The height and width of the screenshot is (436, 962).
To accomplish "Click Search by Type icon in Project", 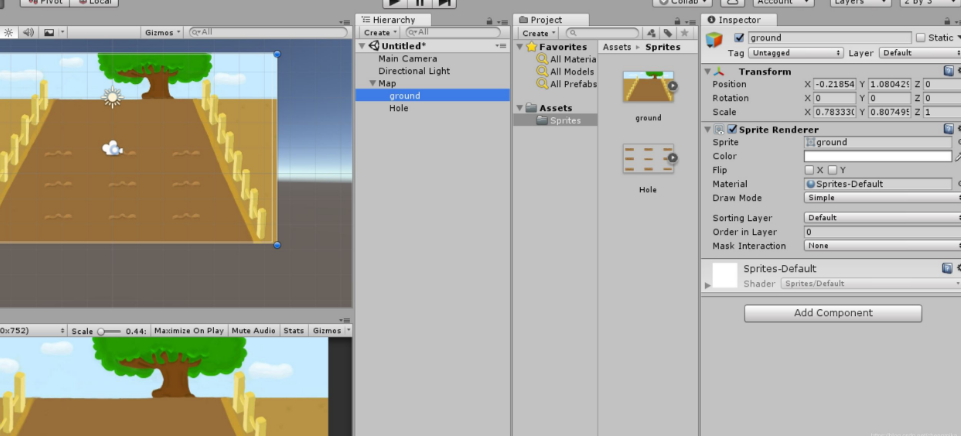I will click(652, 33).
